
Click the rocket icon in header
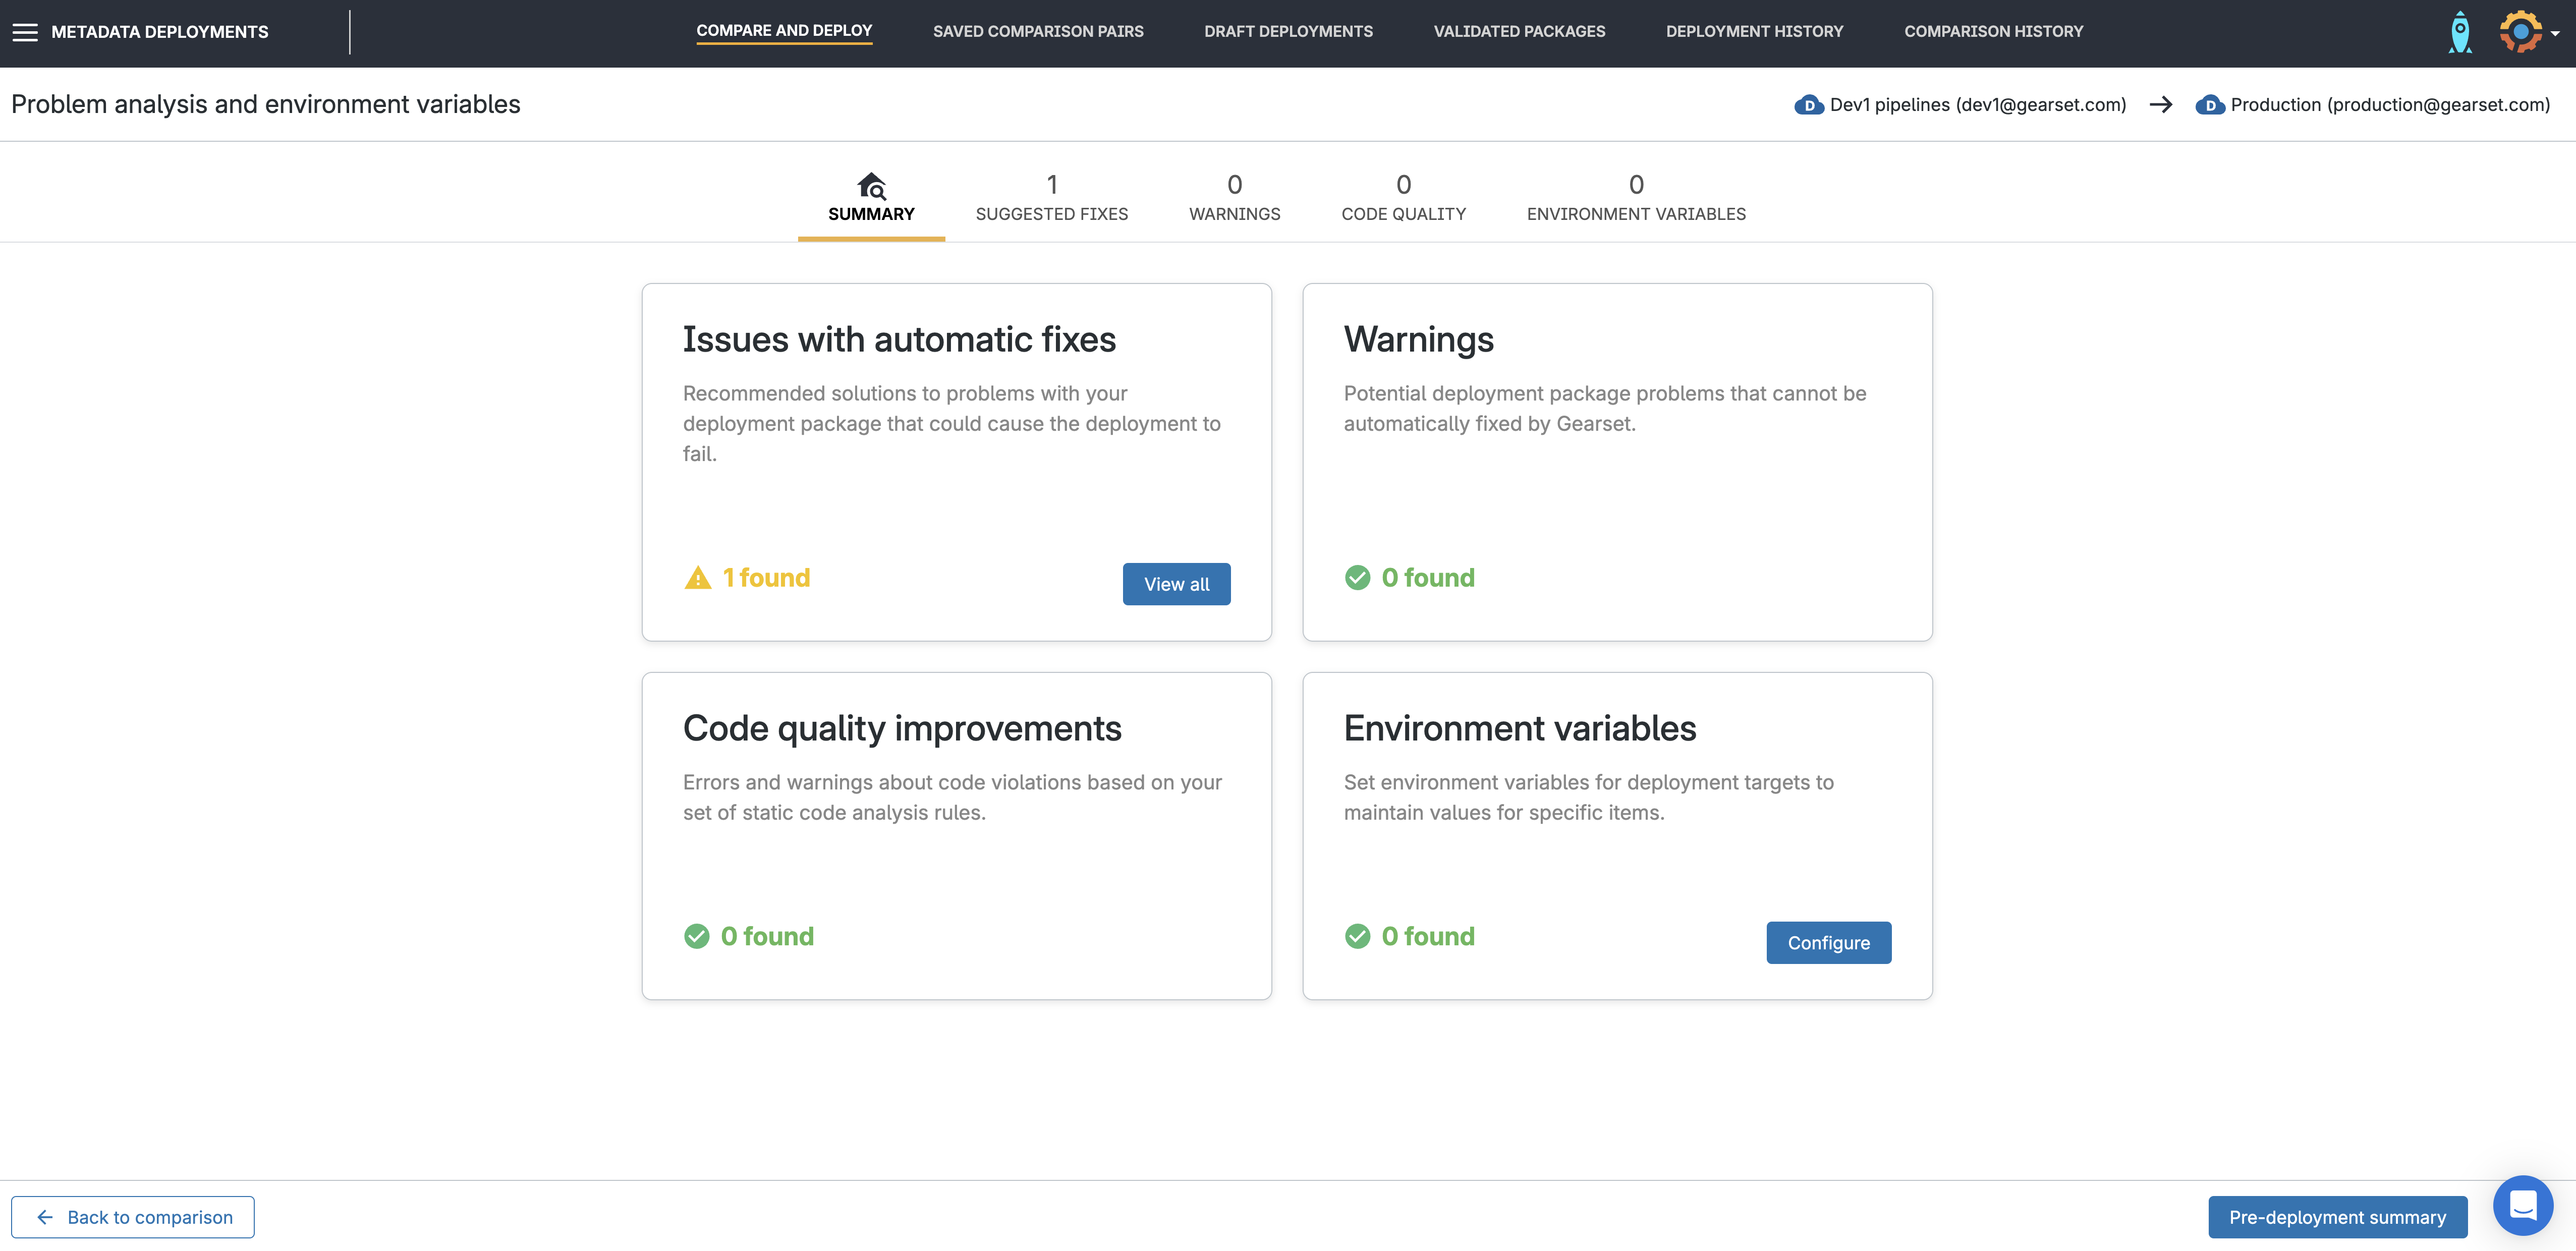click(x=2459, y=32)
